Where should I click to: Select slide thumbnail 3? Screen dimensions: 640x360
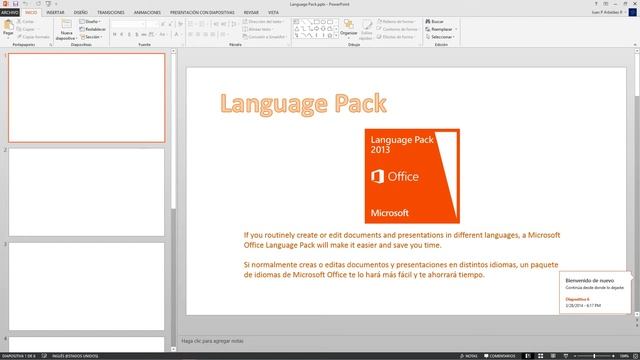87,287
